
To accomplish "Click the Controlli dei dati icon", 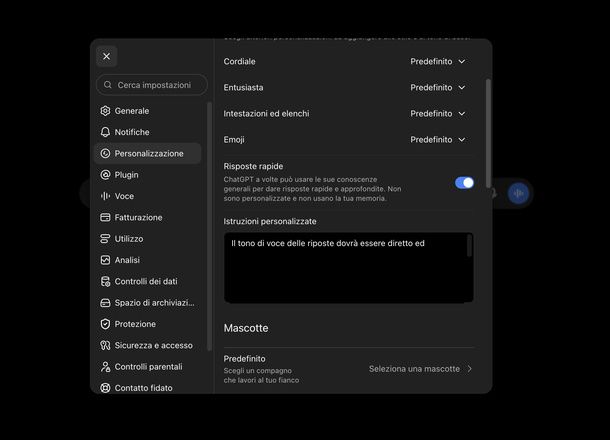I will pos(105,281).
